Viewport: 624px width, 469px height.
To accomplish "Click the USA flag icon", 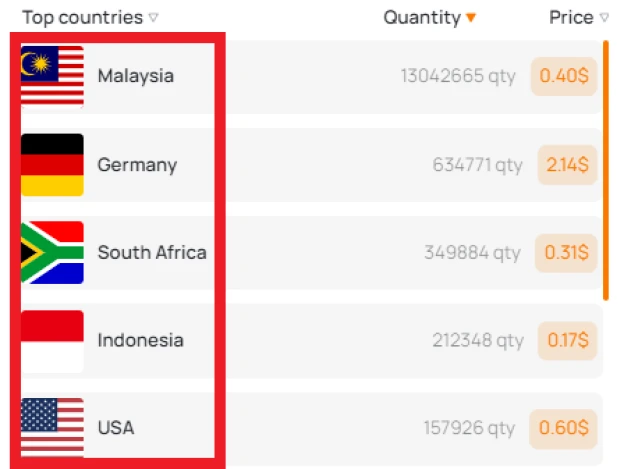I will 52,428.
